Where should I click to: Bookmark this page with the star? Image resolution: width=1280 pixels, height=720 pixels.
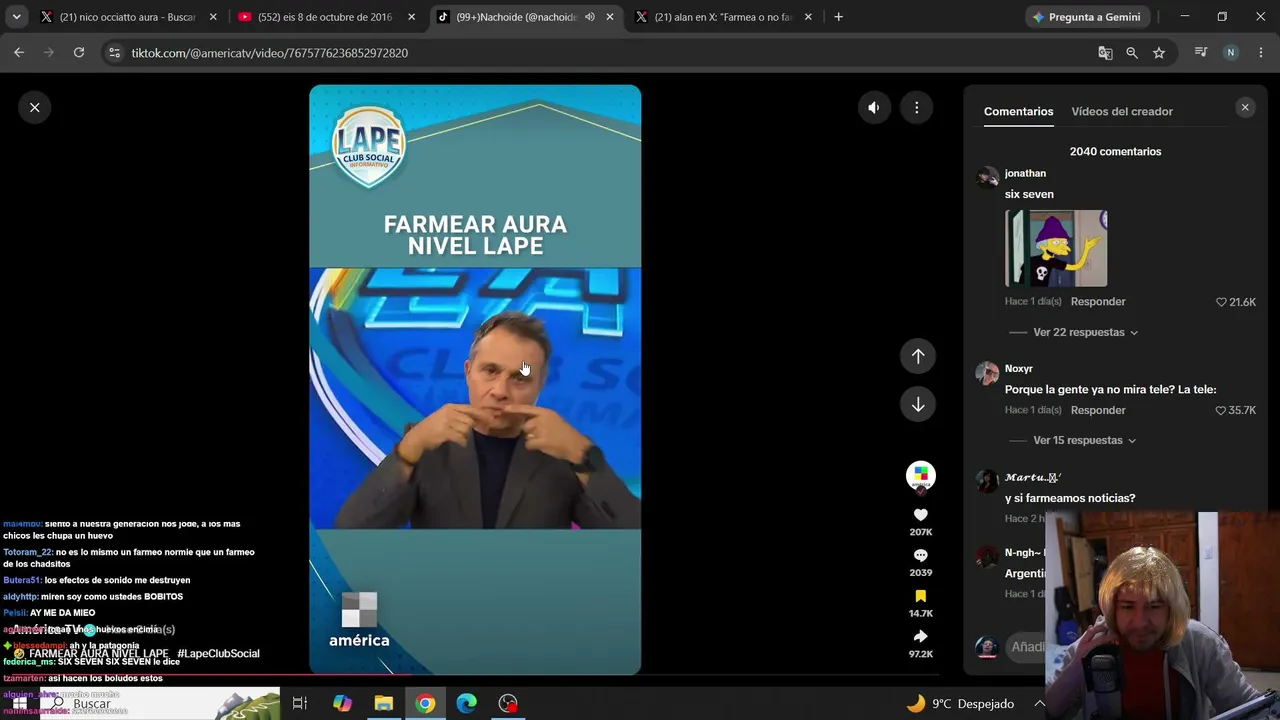pos(1159,53)
